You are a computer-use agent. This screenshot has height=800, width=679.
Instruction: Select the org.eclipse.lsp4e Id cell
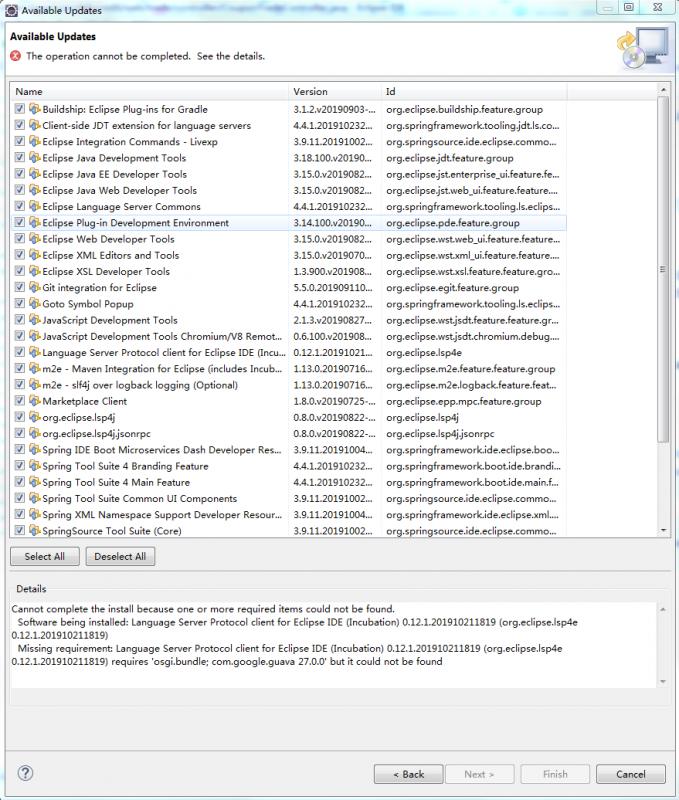424,353
